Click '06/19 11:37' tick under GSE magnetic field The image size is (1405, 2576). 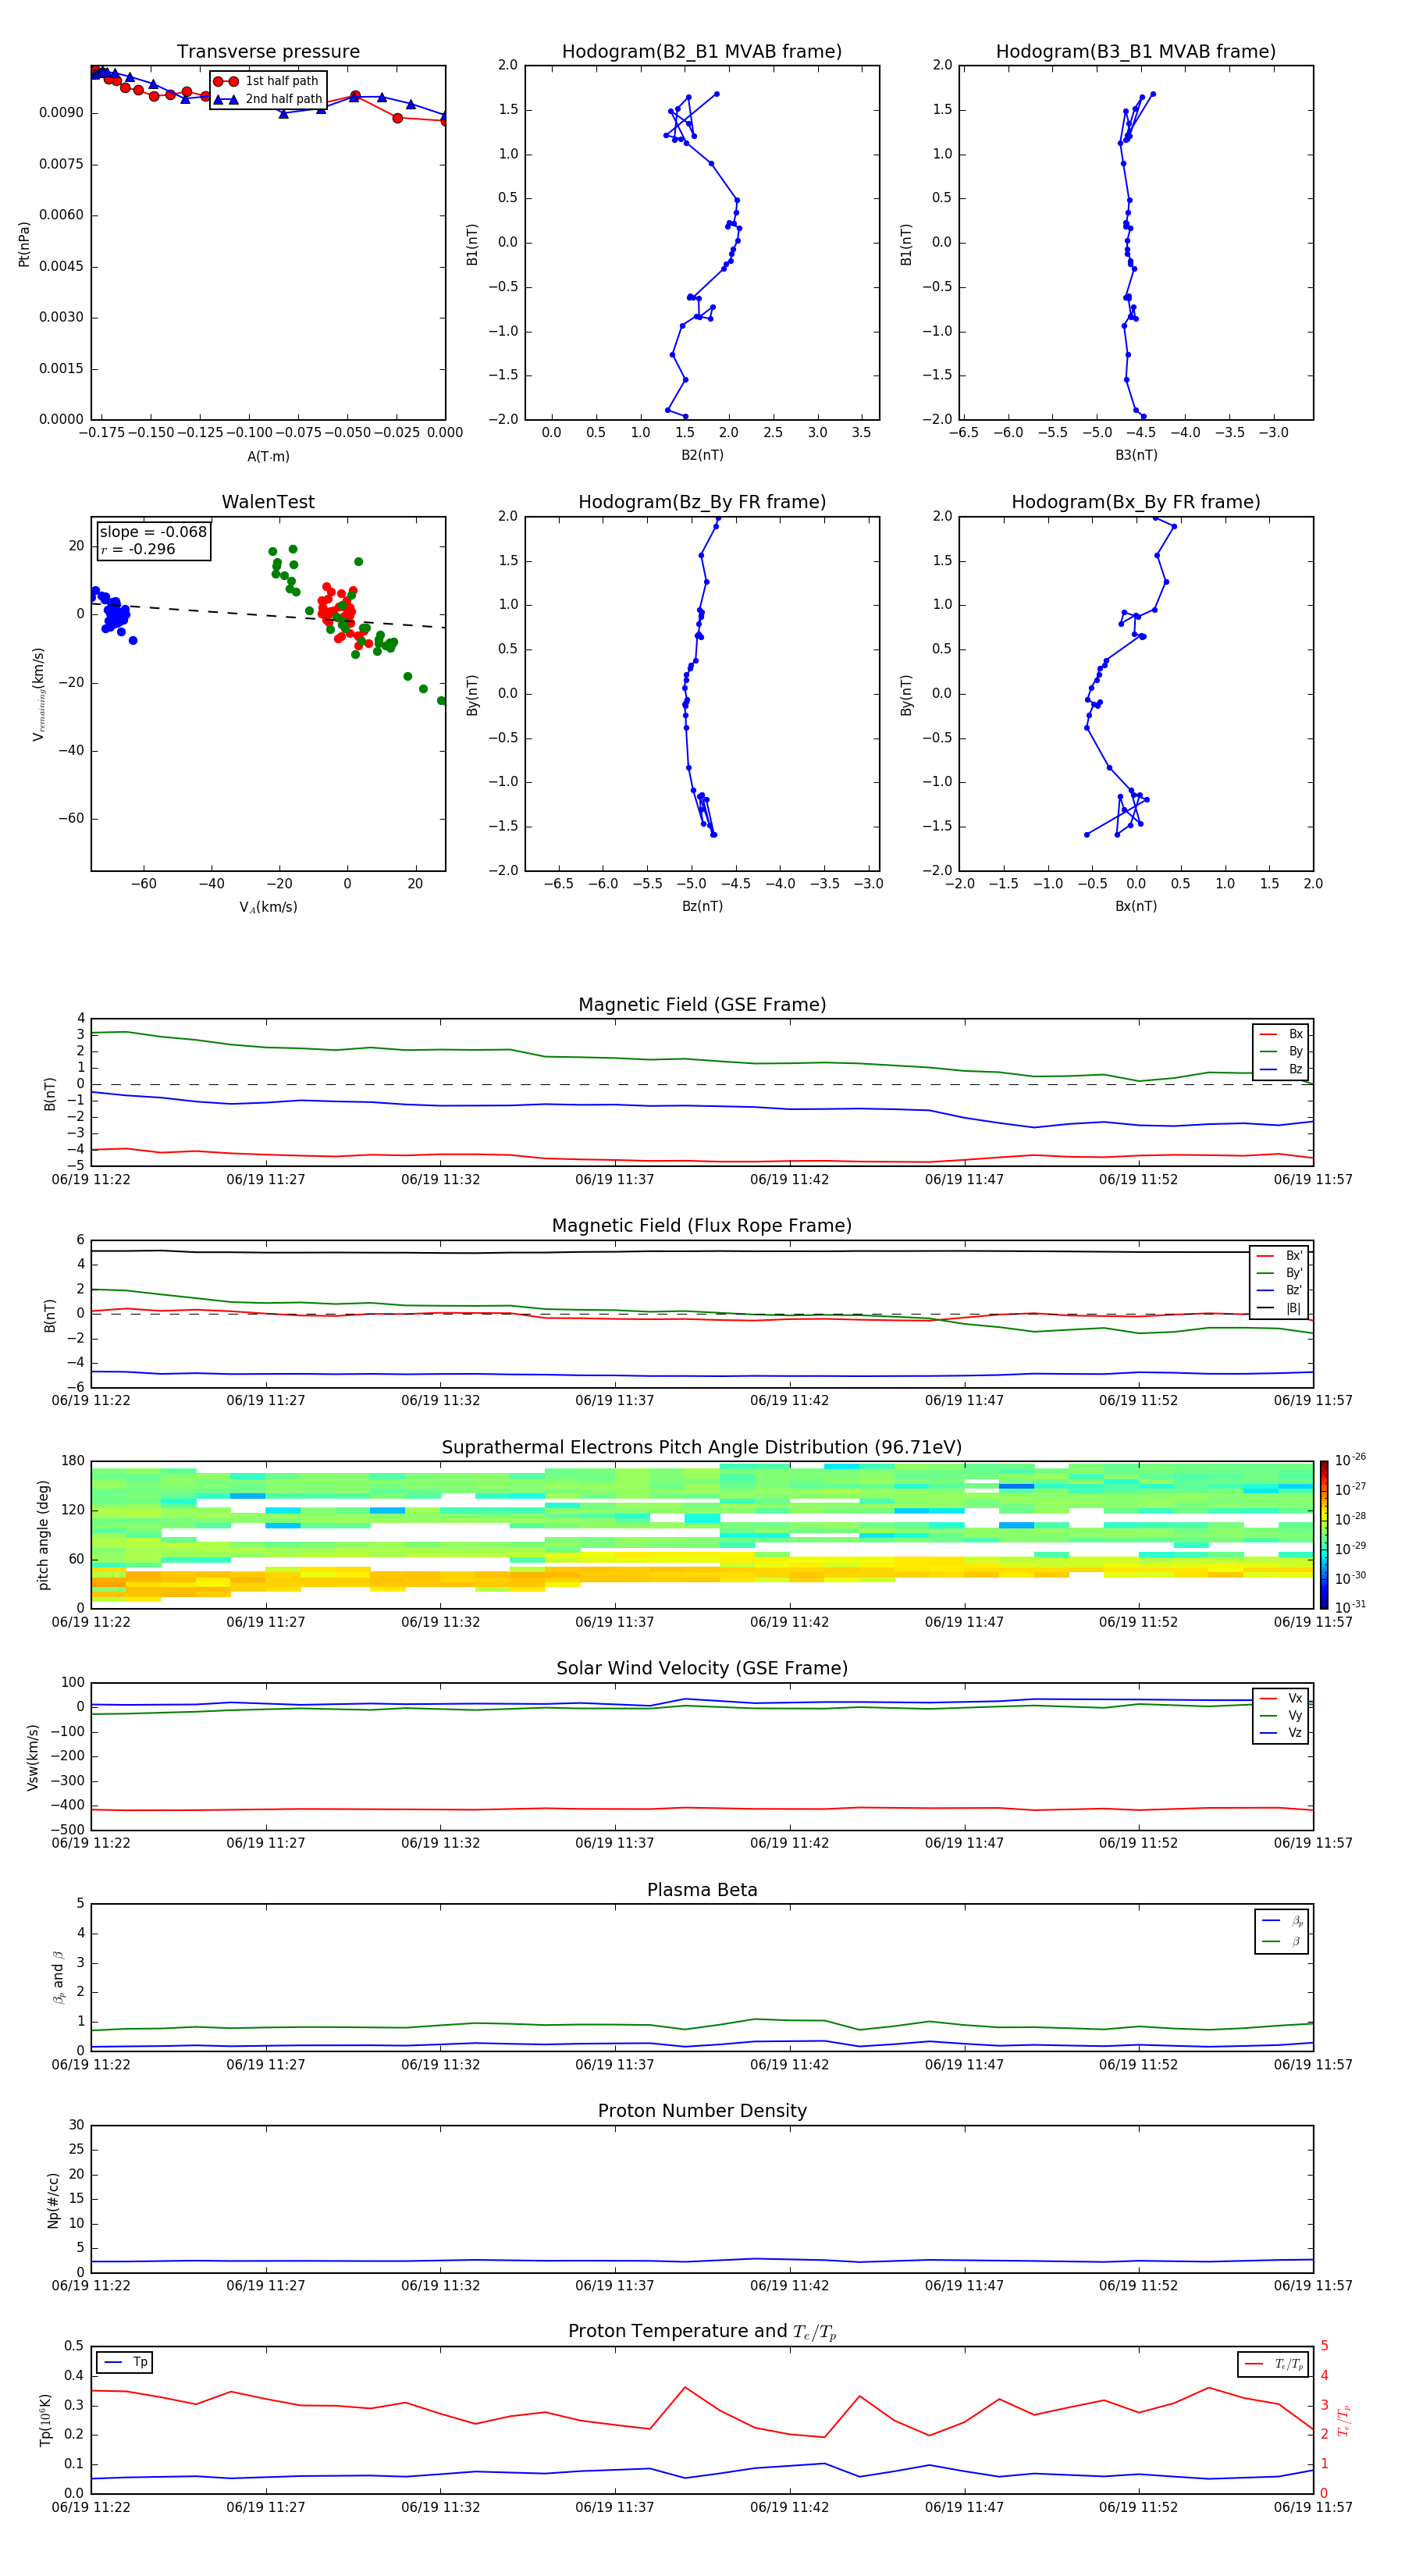[x=614, y=1180]
